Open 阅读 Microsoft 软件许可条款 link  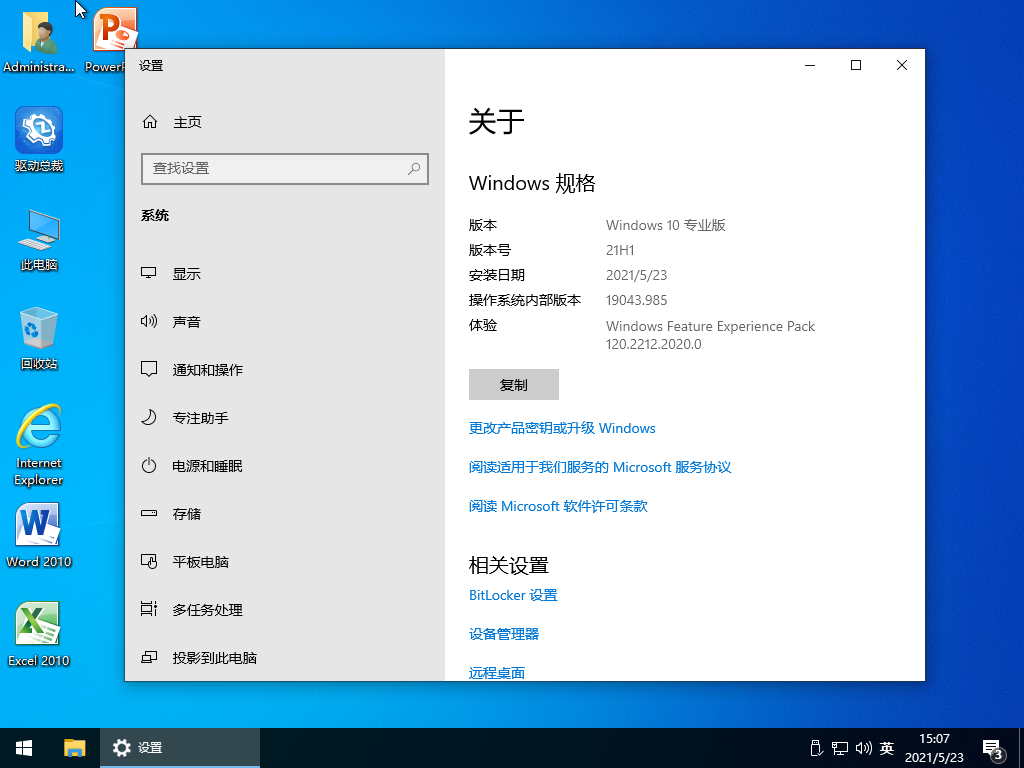[558, 506]
